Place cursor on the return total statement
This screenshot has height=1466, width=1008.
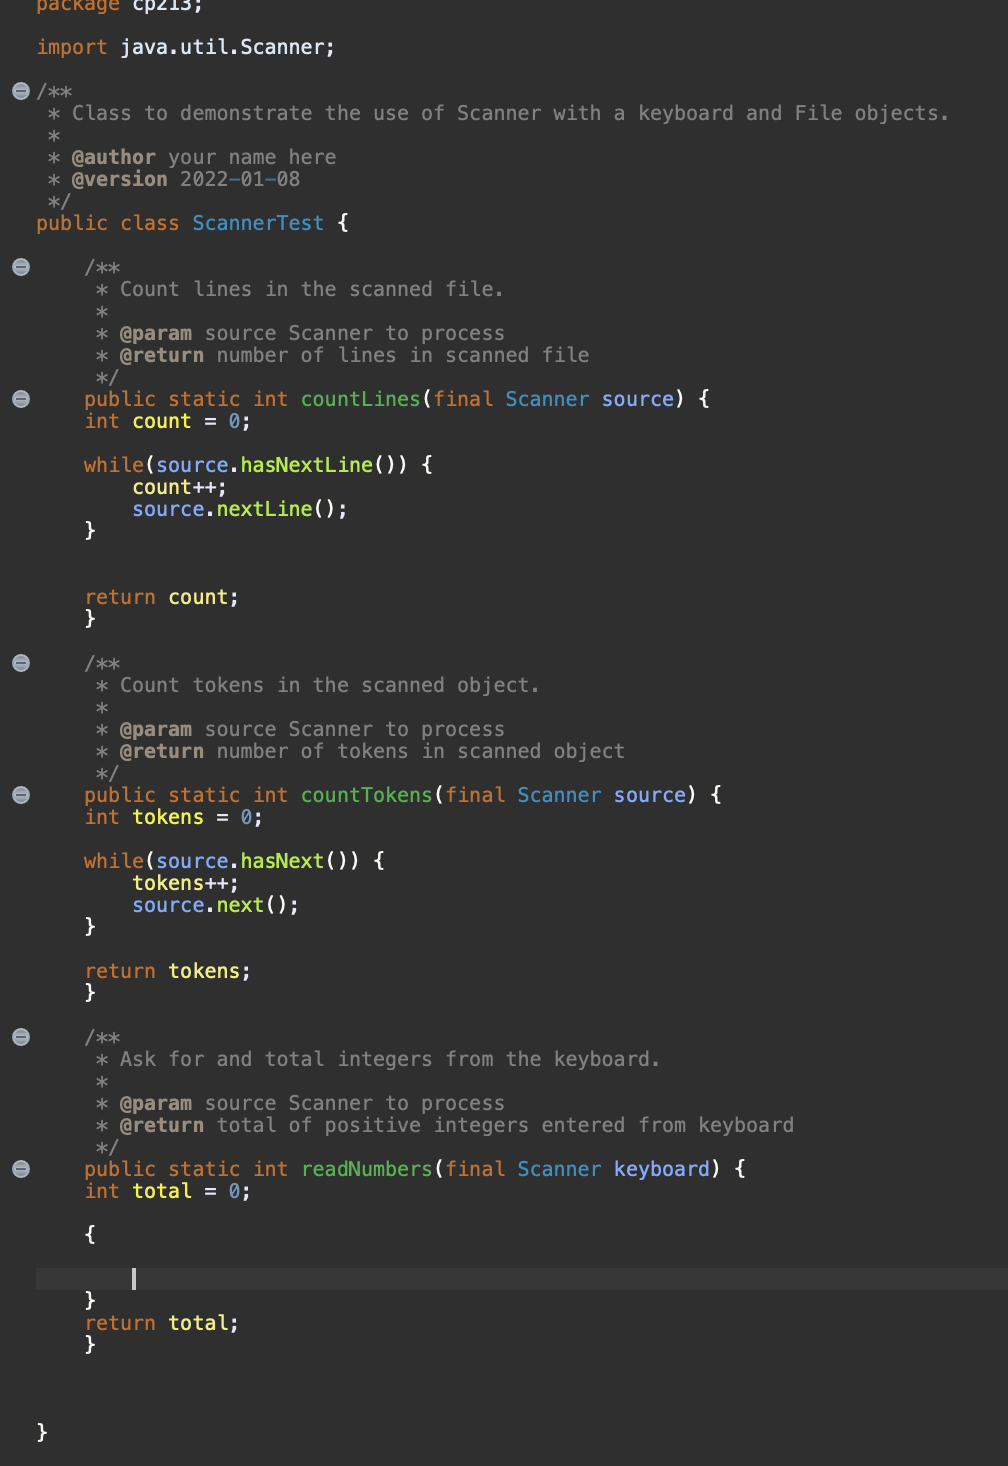[161, 1322]
